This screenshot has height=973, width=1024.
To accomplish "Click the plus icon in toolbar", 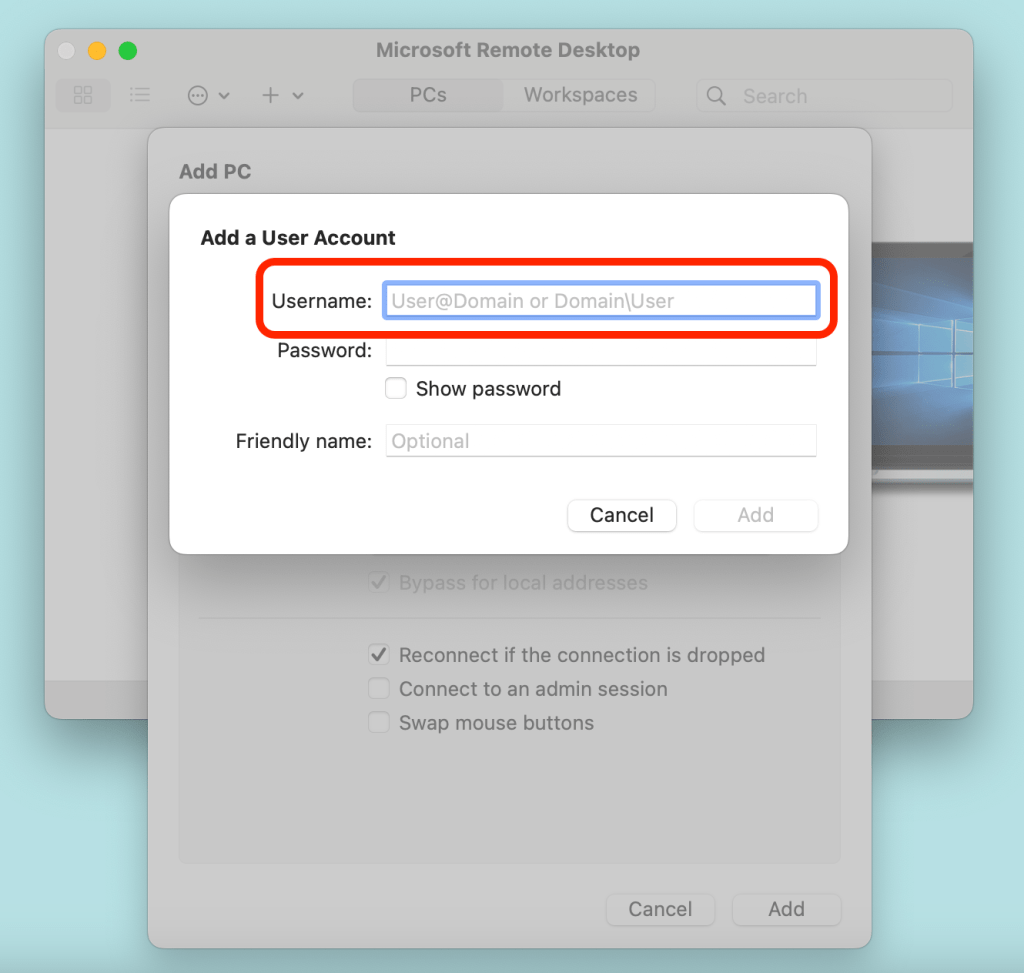I will (271, 95).
